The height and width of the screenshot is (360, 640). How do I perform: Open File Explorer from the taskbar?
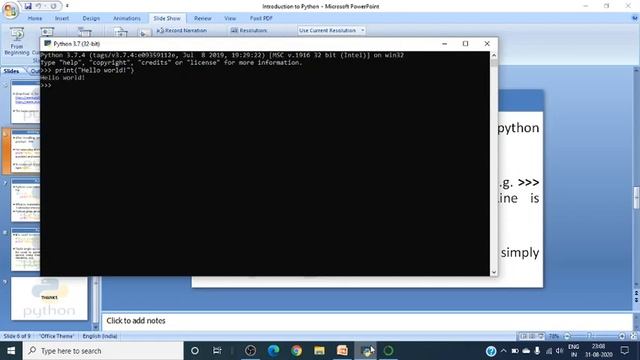coord(319,351)
